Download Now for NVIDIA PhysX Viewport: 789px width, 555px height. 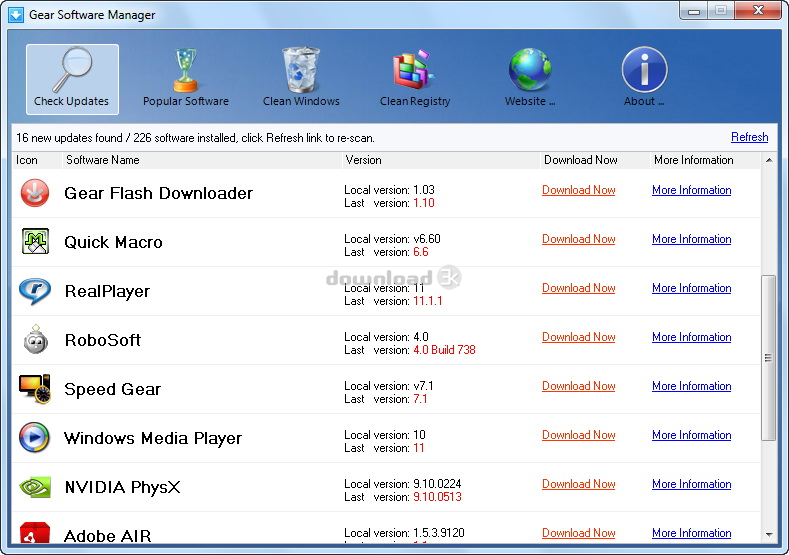click(x=579, y=484)
